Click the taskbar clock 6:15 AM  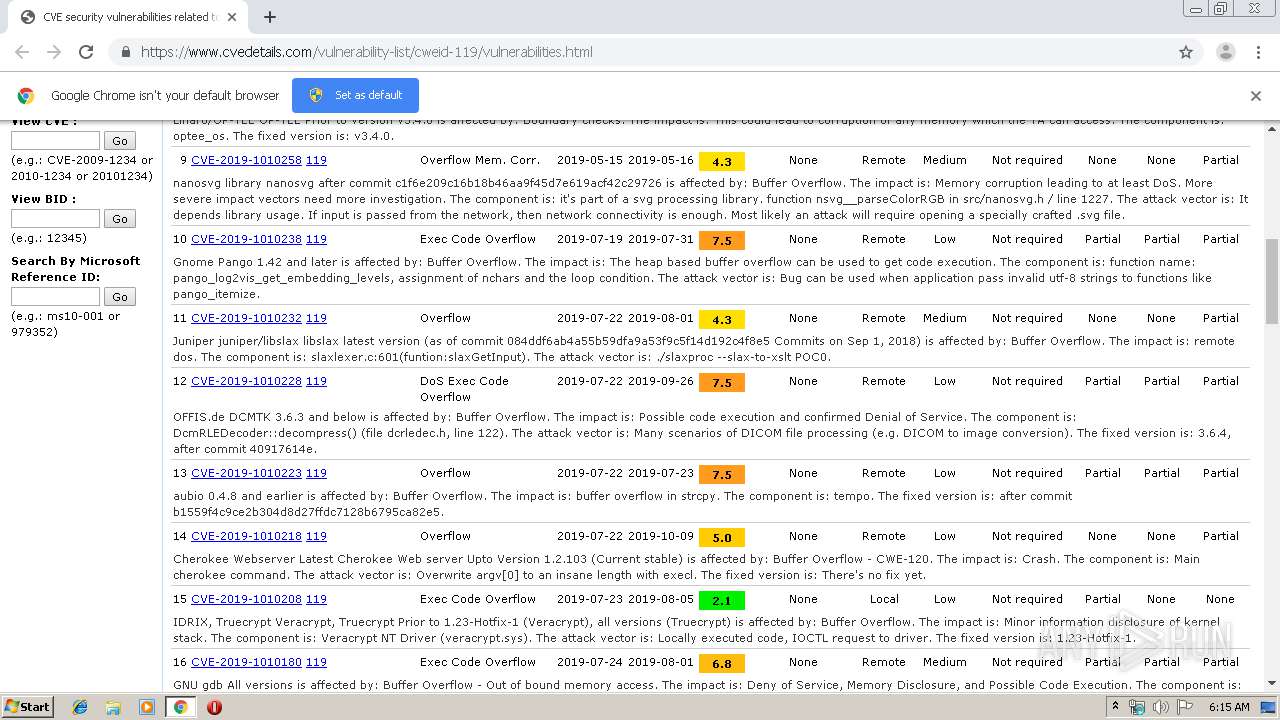pos(1228,707)
